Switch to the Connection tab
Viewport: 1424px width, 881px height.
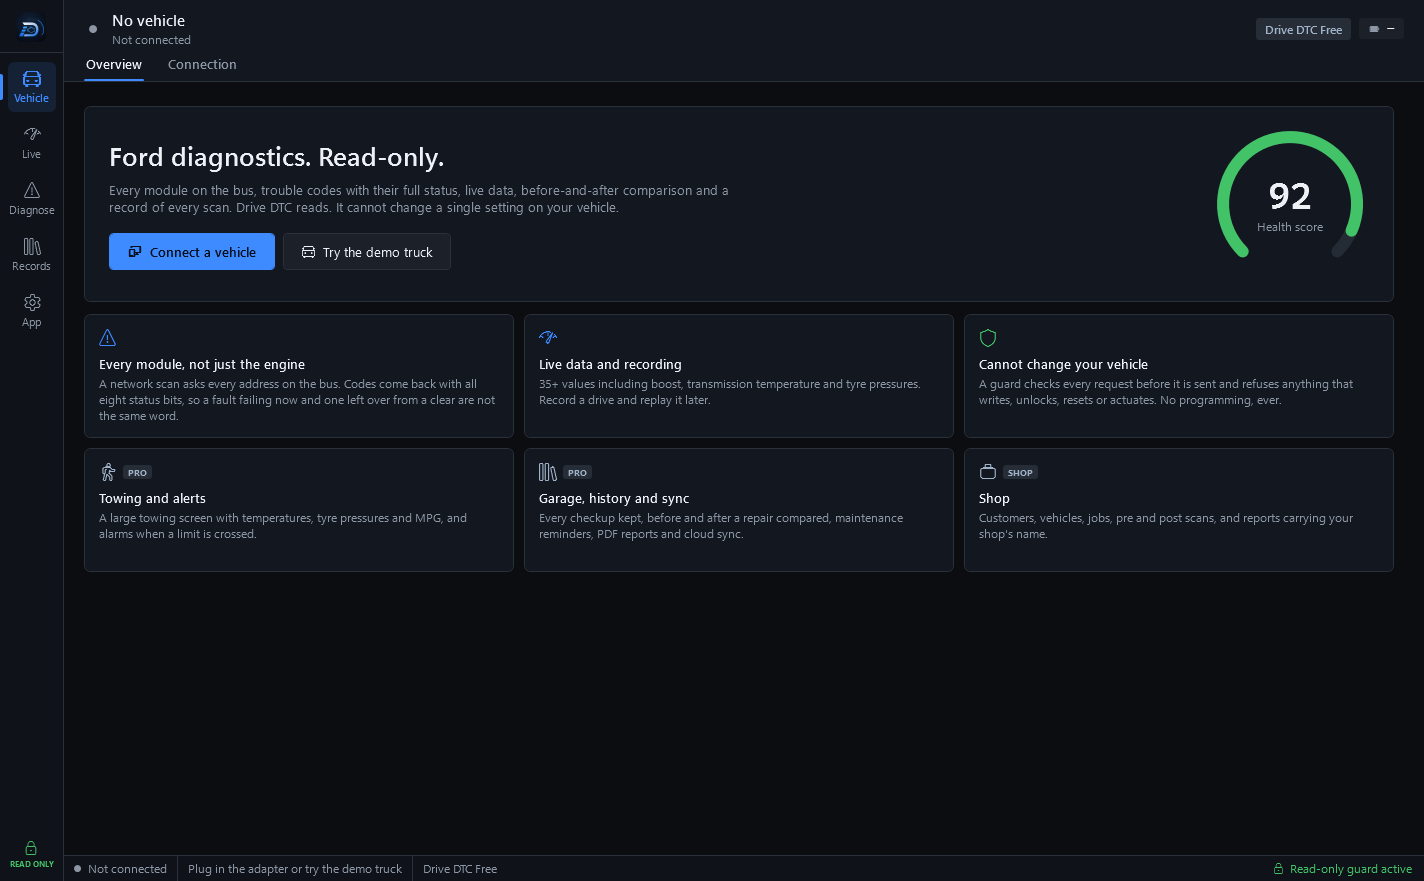(x=202, y=65)
